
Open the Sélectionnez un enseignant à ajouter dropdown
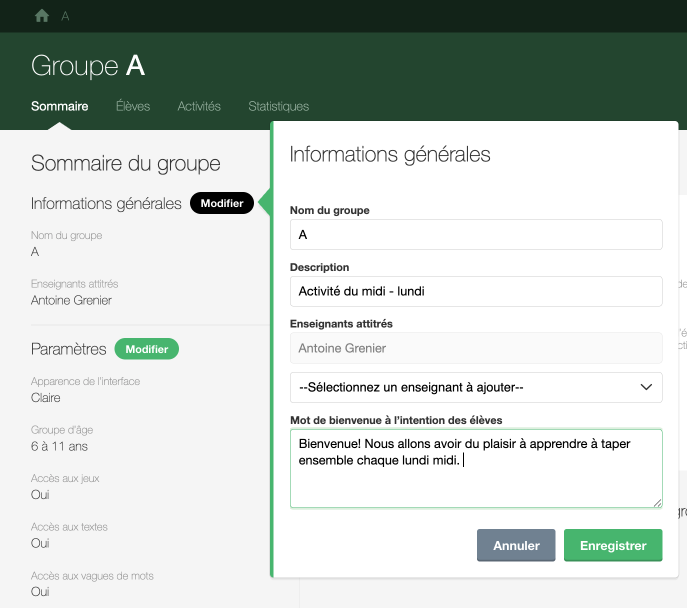(x=465, y=387)
